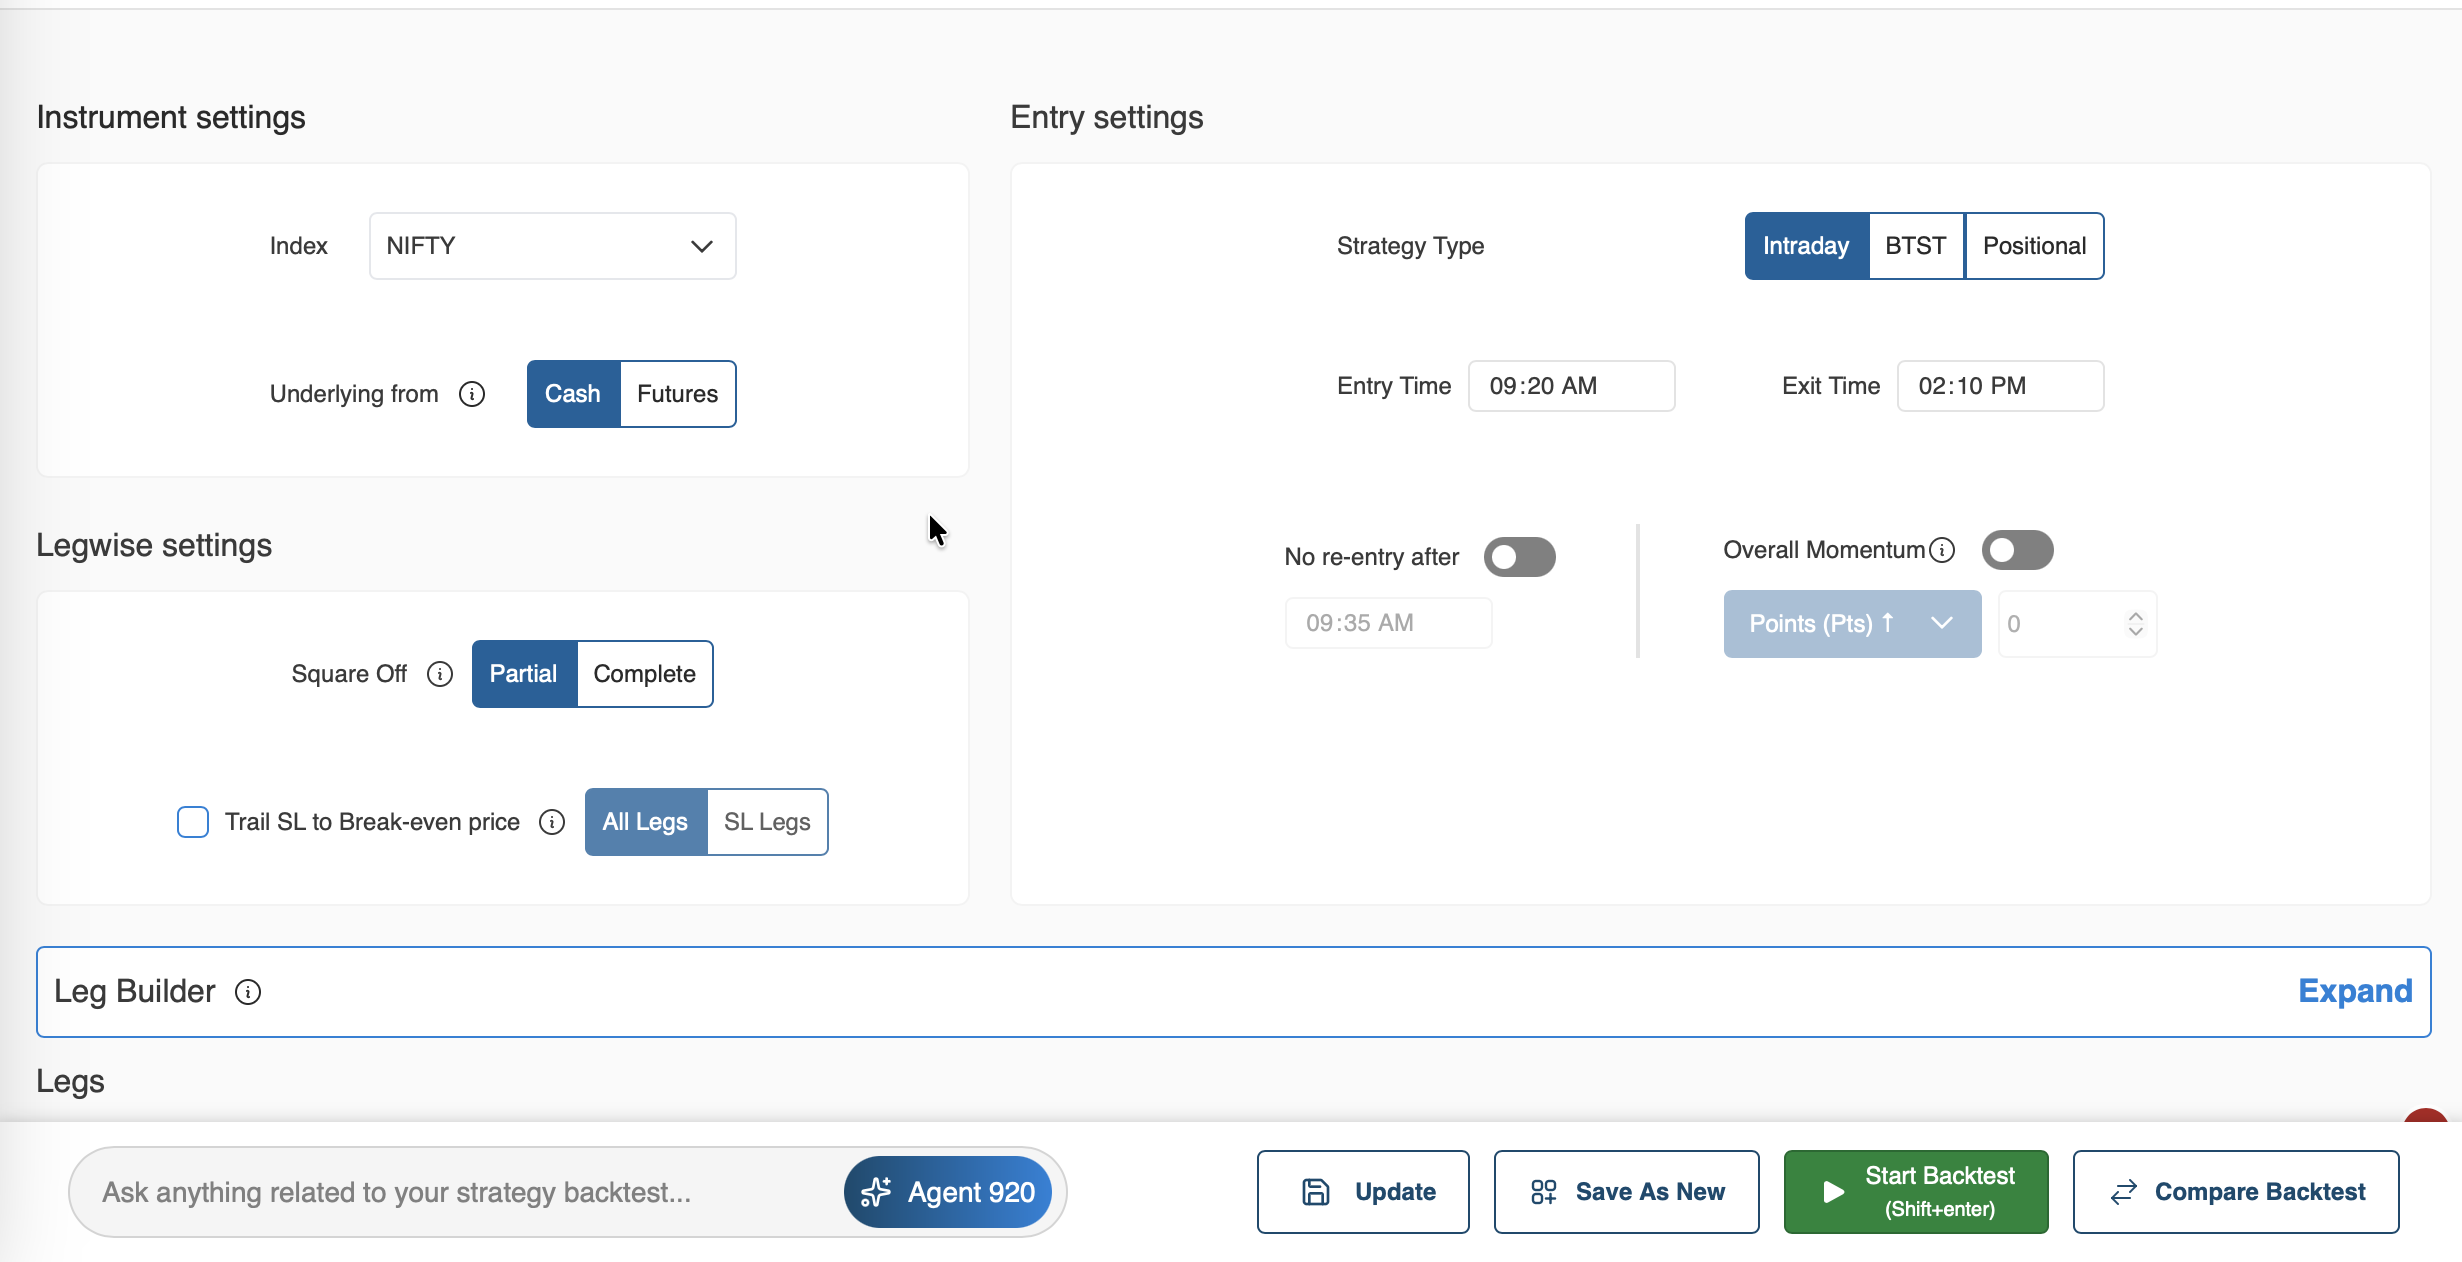Screen dimensions: 2462x1262
Task: Click info icon next to Underlying from
Action: click(x=472, y=394)
